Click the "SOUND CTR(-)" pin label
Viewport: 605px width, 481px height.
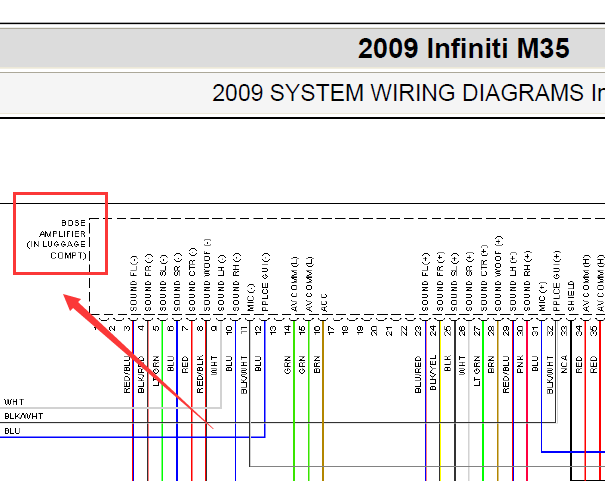(192, 280)
